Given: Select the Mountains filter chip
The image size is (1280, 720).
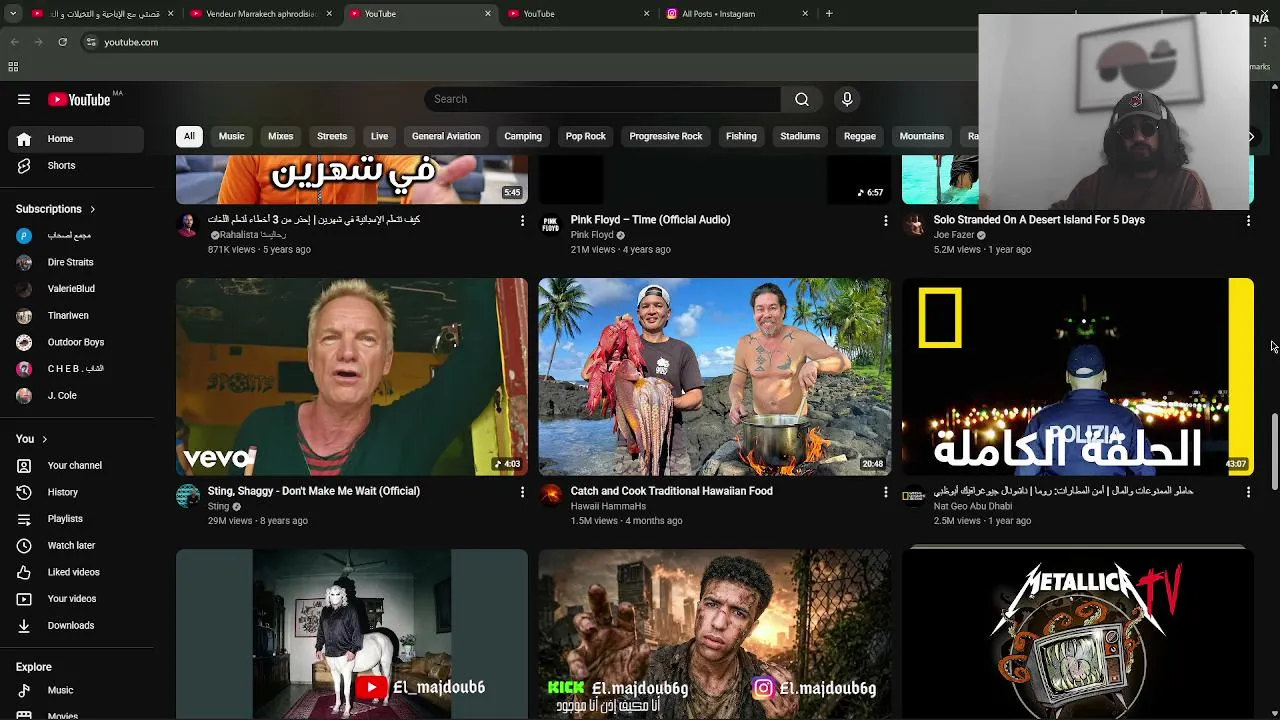Looking at the screenshot, I should tap(922, 136).
